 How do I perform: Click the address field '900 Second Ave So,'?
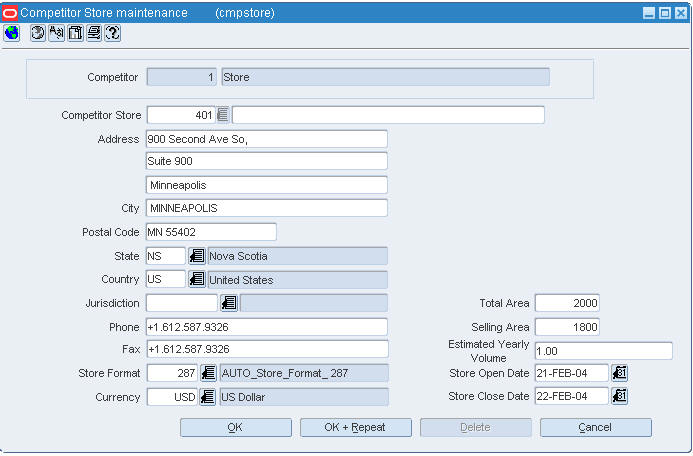[x=267, y=139]
